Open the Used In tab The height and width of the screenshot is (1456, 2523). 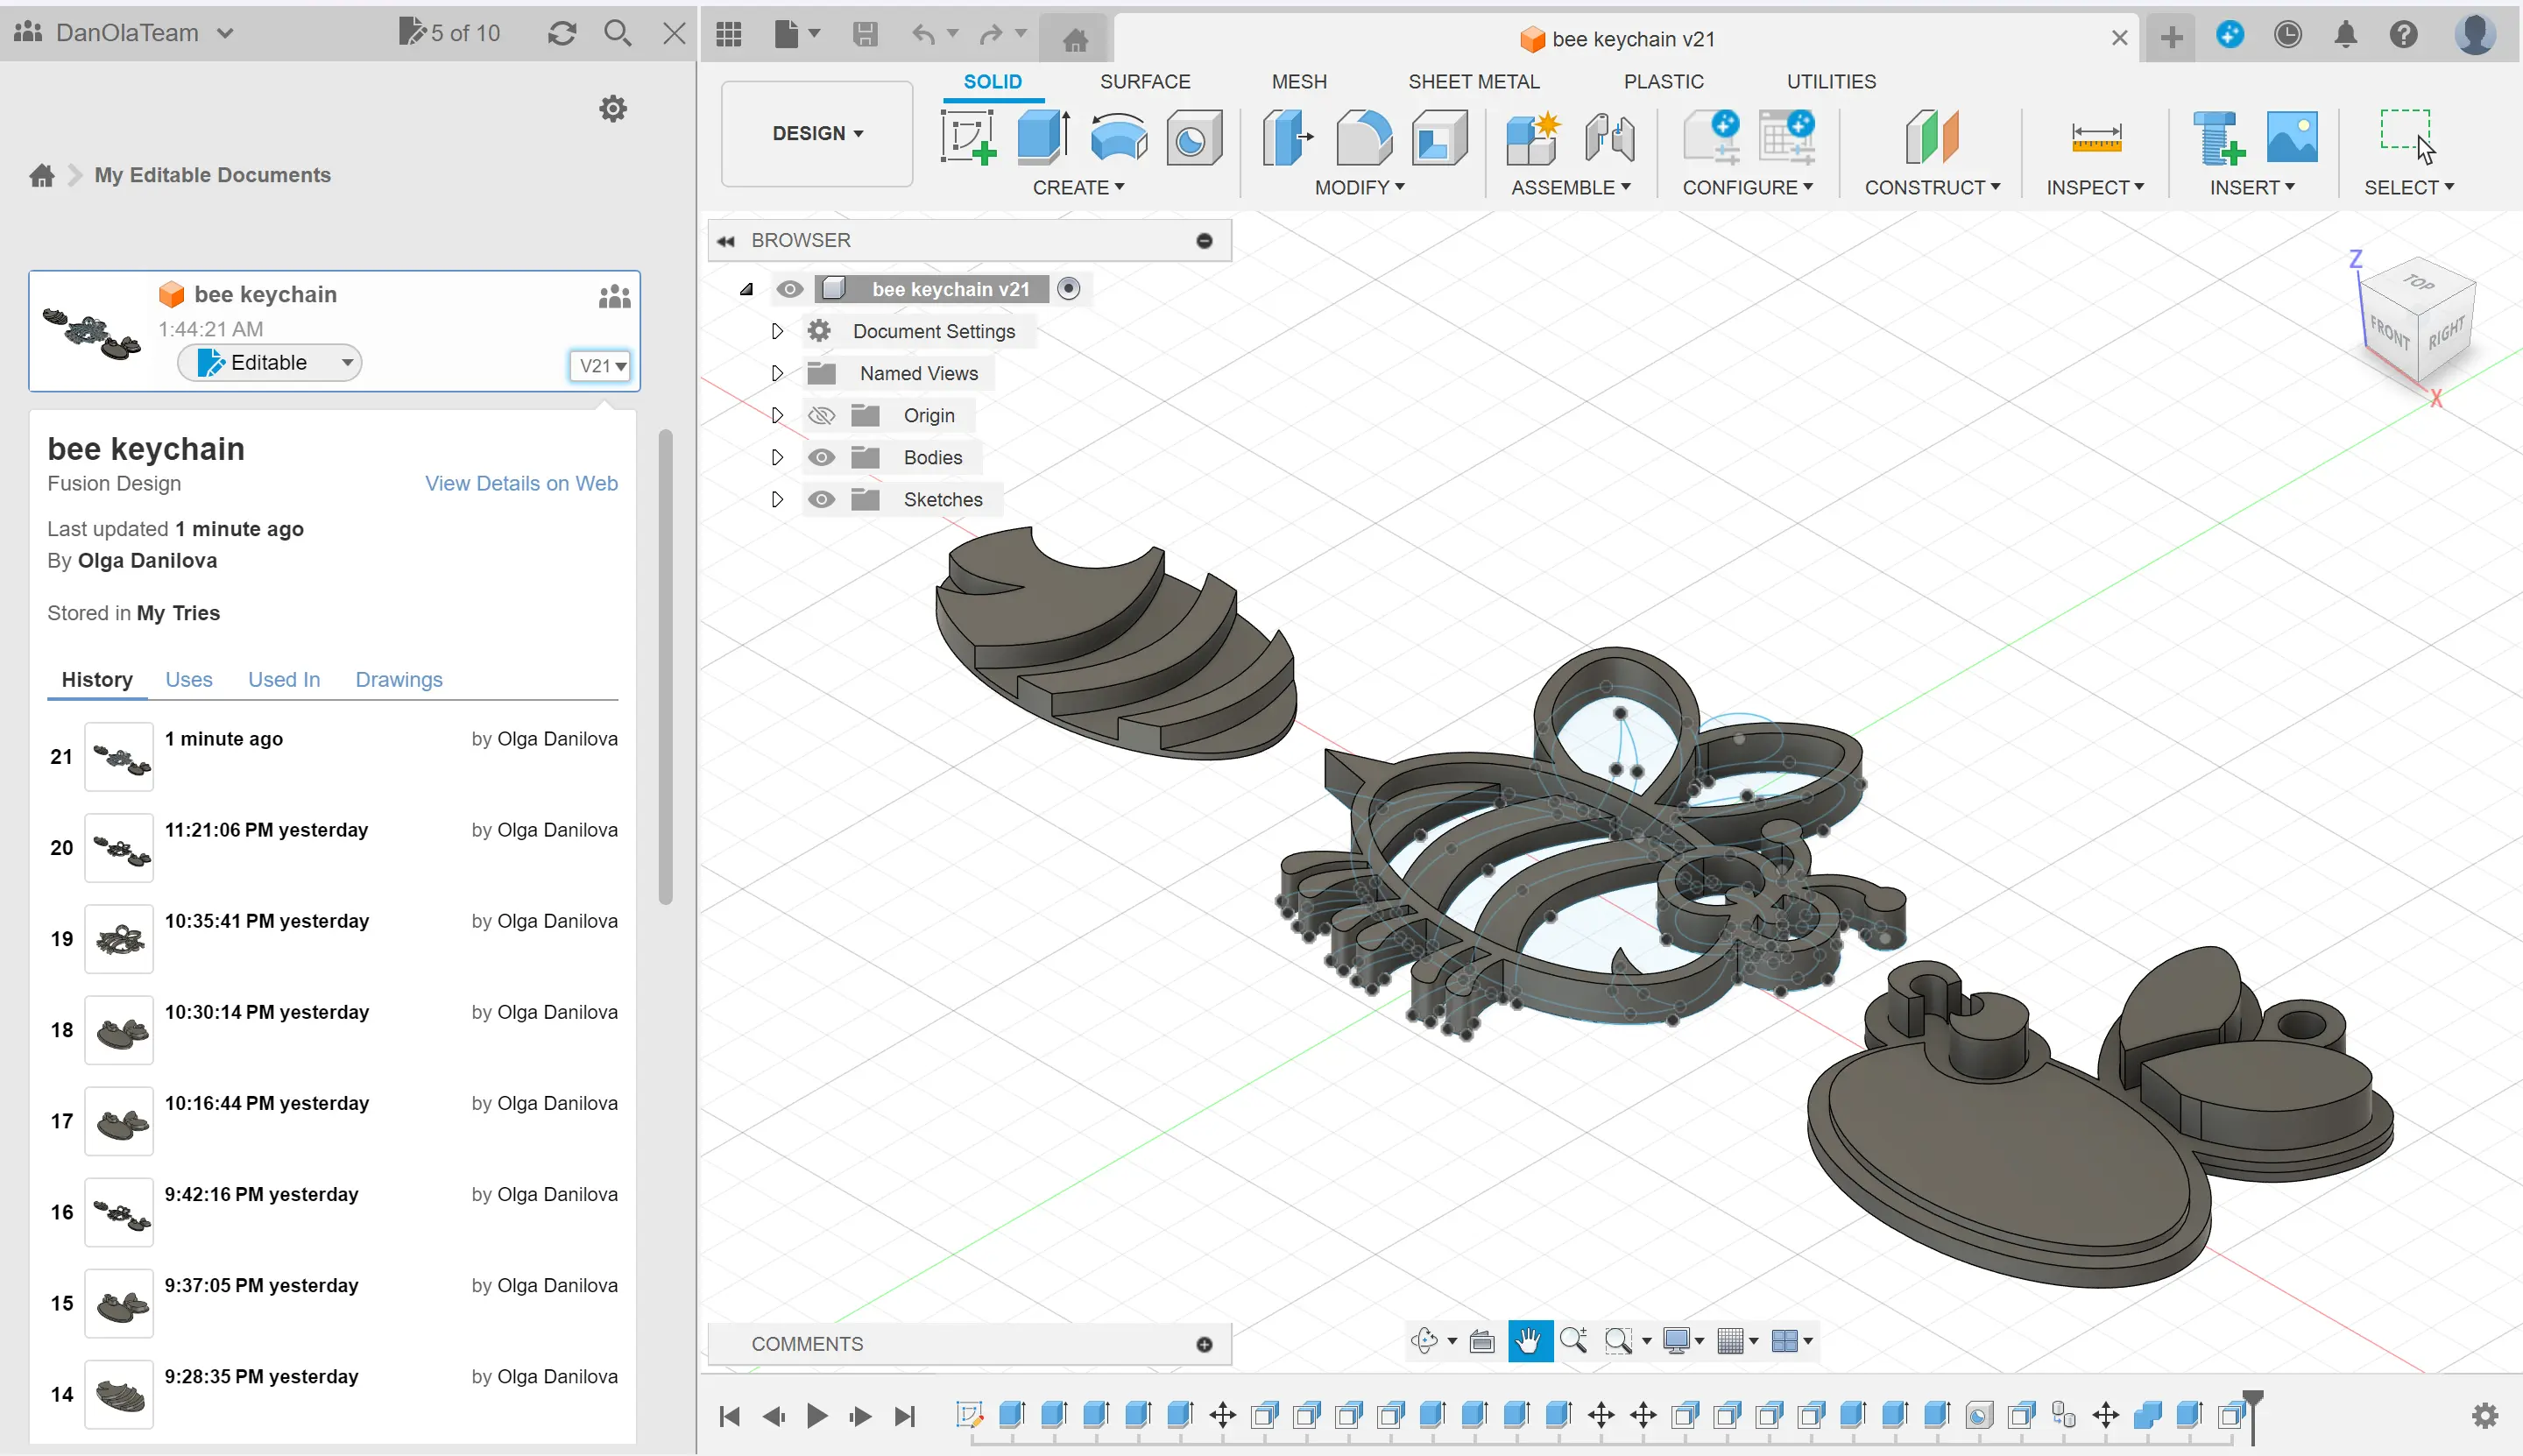pos(284,679)
